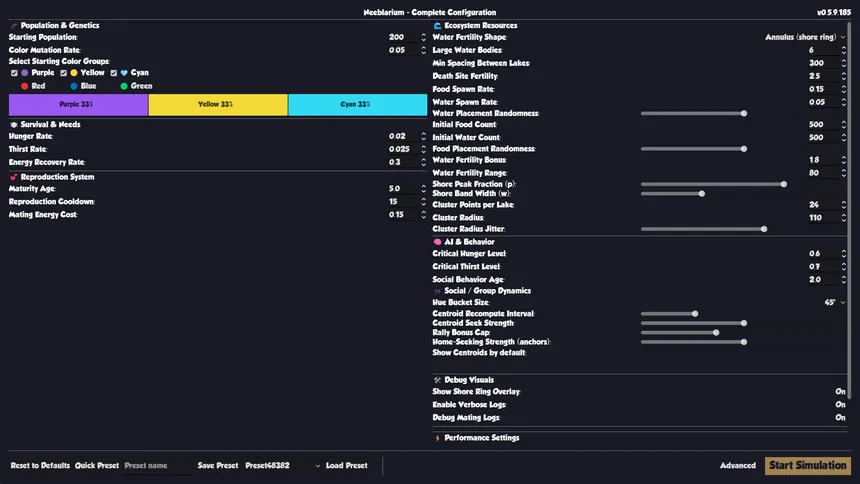Click the Debug Visuals tools icon
The image size is (860, 484).
click(x=437, y=380)
